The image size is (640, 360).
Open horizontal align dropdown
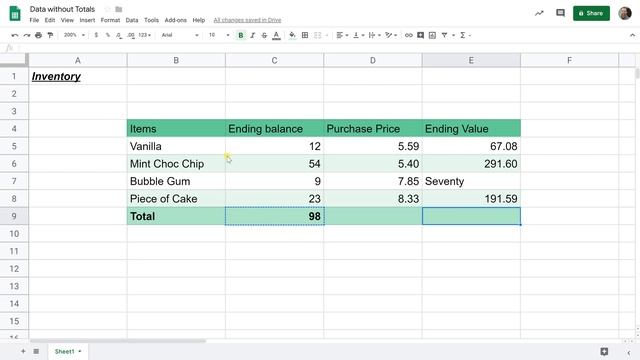coord(342,35)
